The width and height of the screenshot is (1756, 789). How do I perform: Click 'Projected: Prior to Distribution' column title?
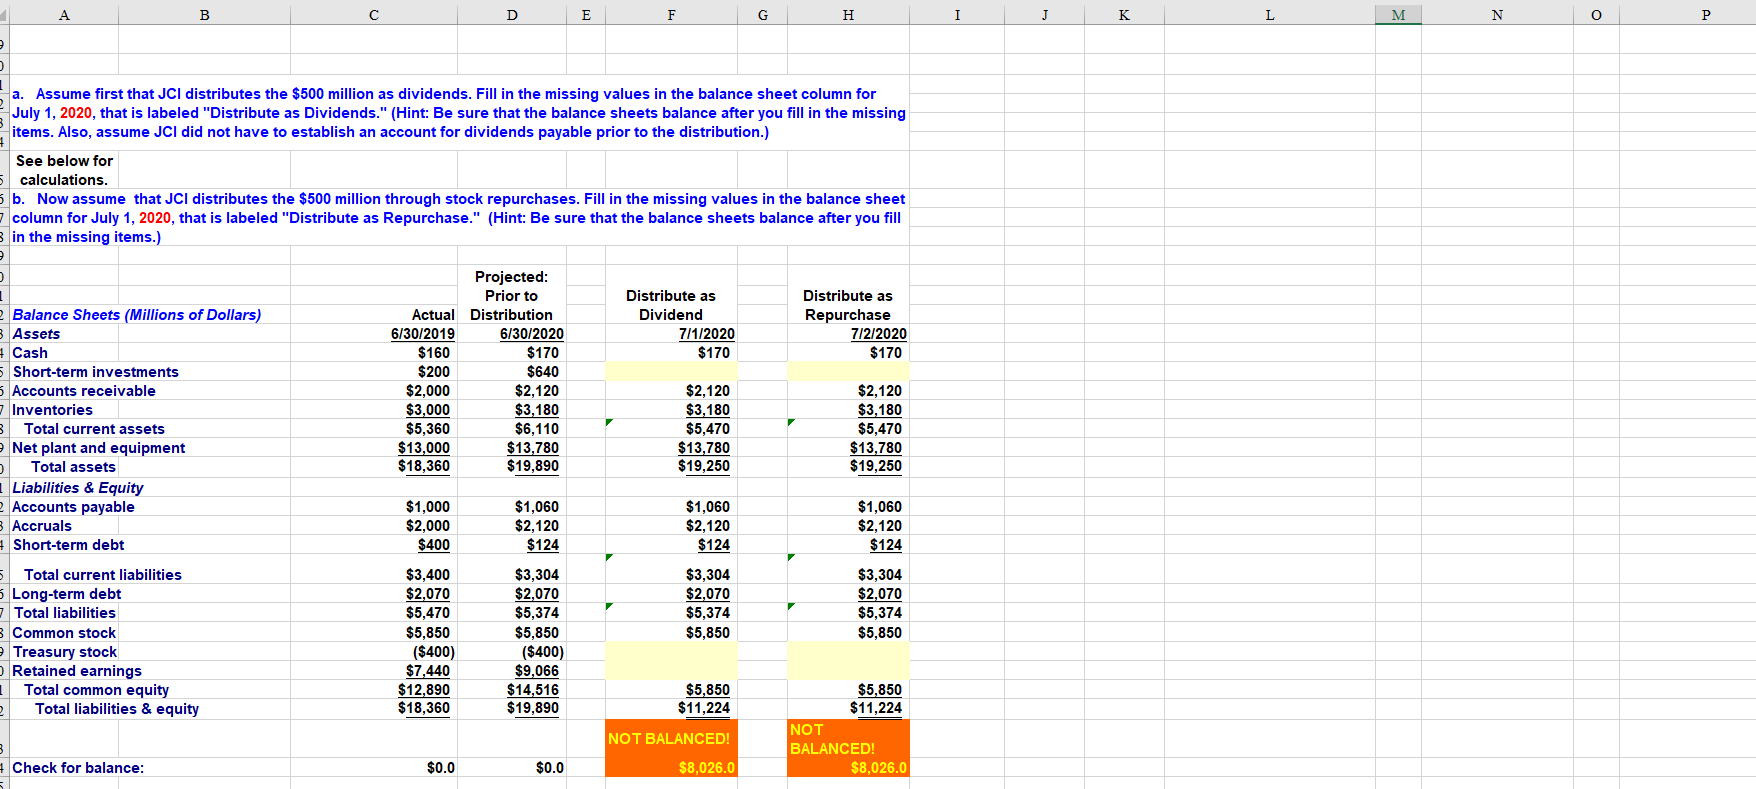pos(511,296)
